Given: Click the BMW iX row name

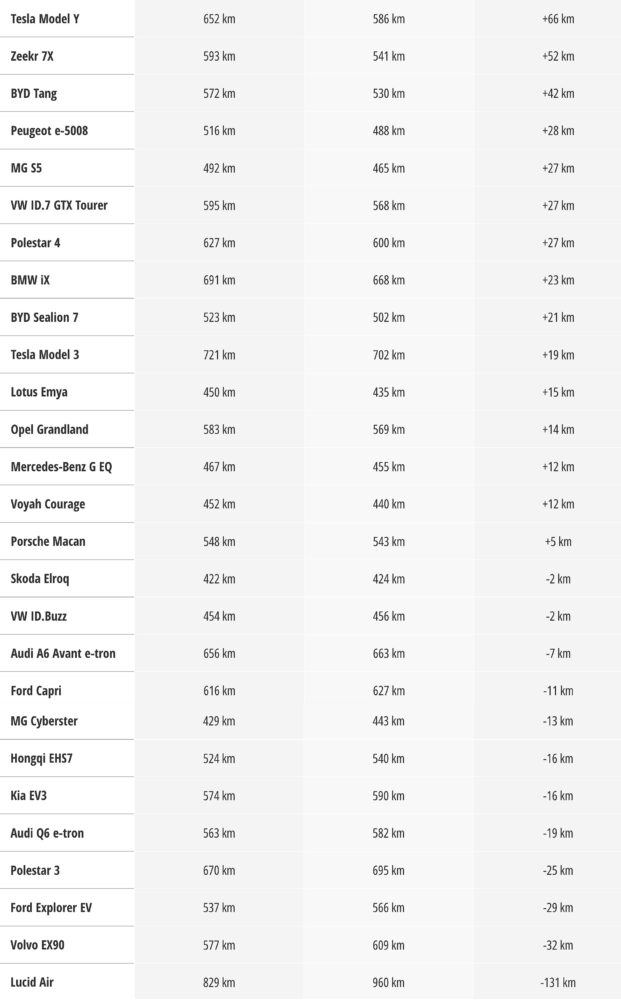Looking at the screenshot, I should click(30, 280).
